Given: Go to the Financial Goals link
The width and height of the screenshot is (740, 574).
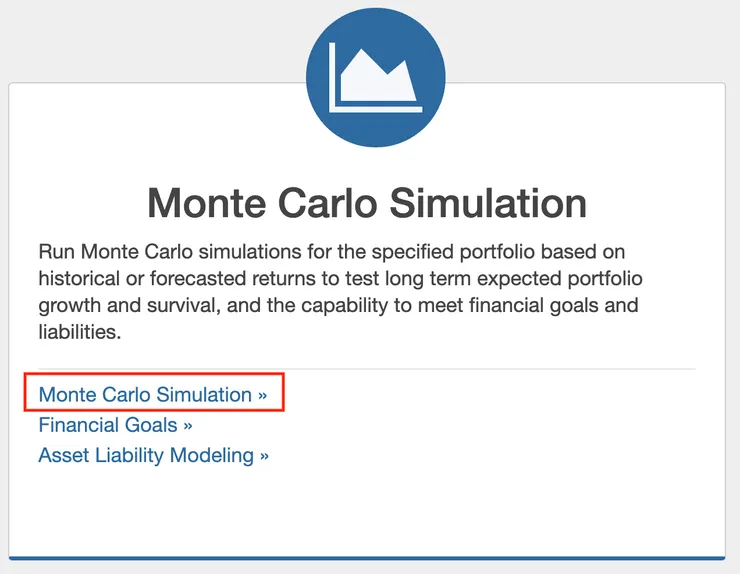Looking at the screenshot, I should coord(108,425).
